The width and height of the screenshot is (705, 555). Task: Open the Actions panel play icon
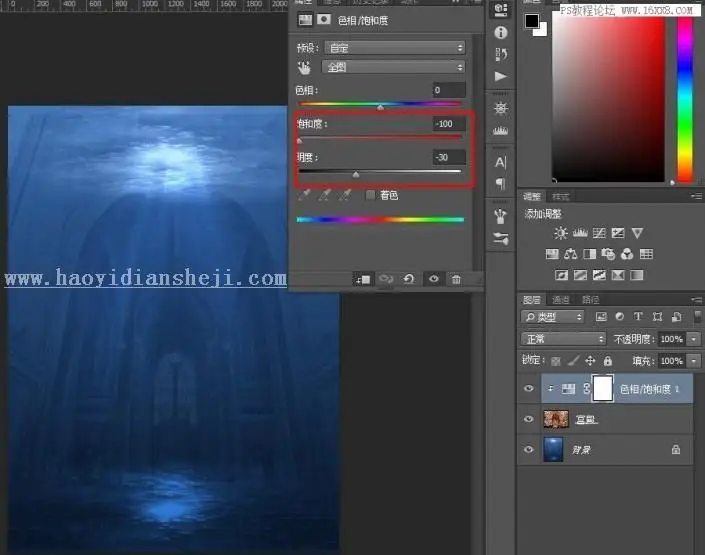[500, 76]
